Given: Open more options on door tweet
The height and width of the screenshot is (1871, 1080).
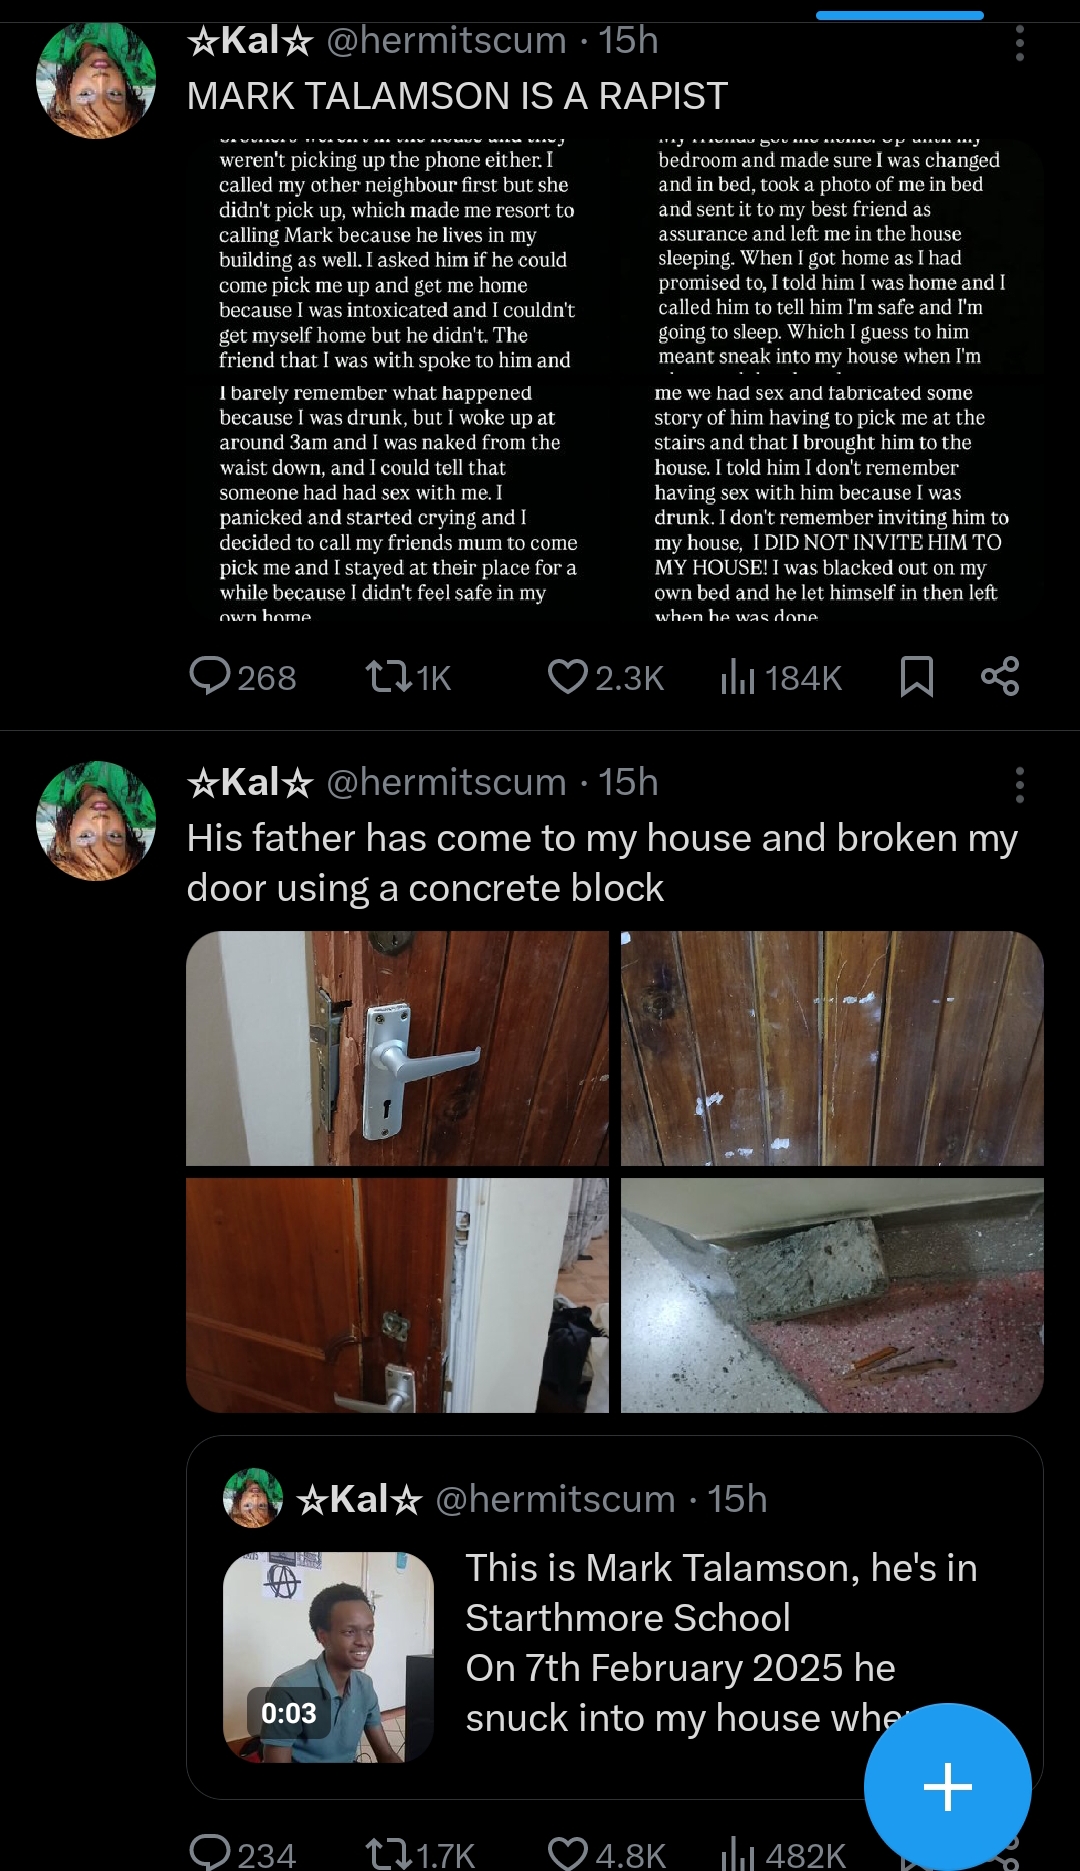Looking at the screenshot, I should [1019, 785].
